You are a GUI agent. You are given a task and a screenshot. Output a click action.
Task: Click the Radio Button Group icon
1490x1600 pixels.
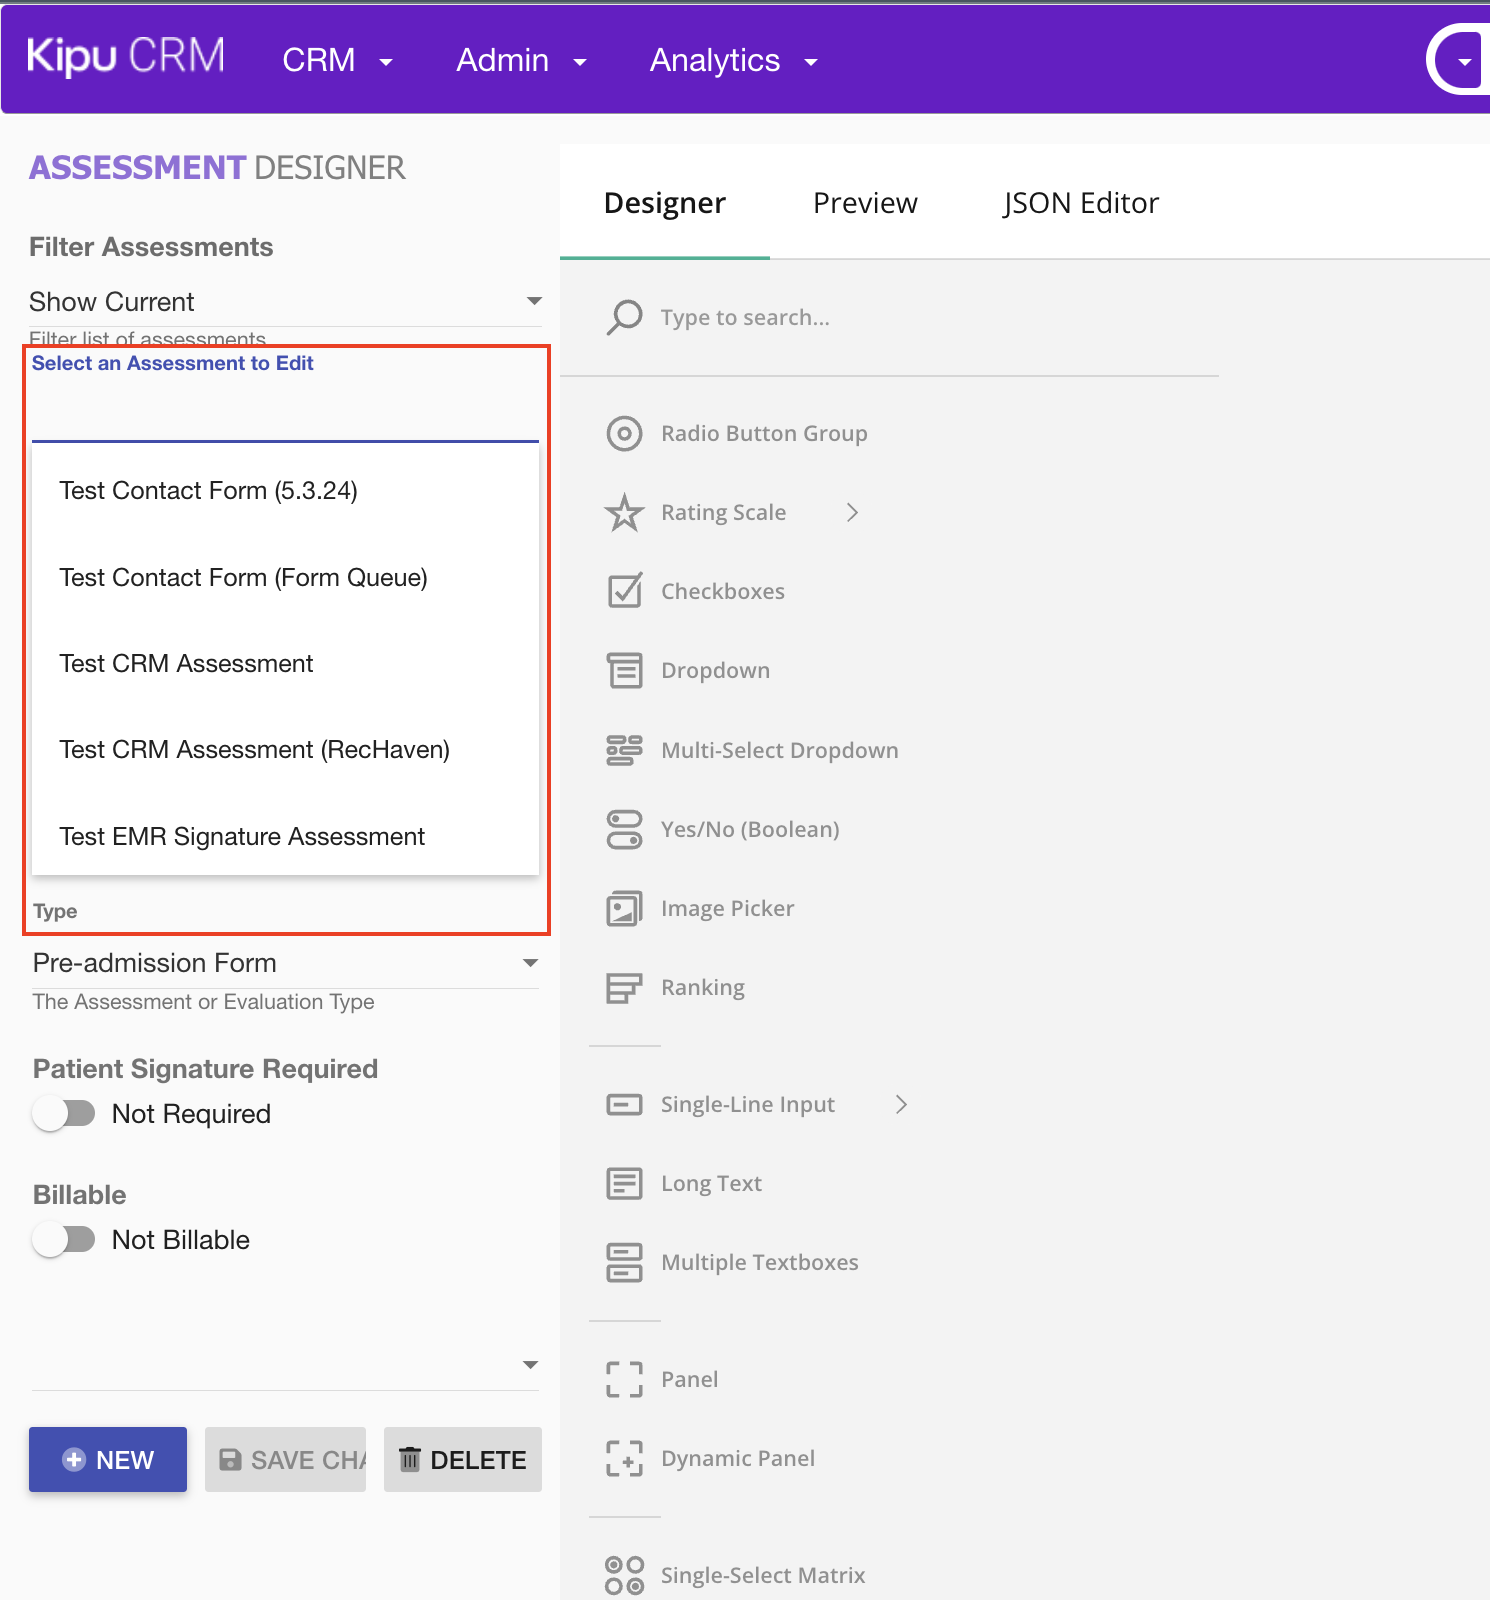(624, 433)
